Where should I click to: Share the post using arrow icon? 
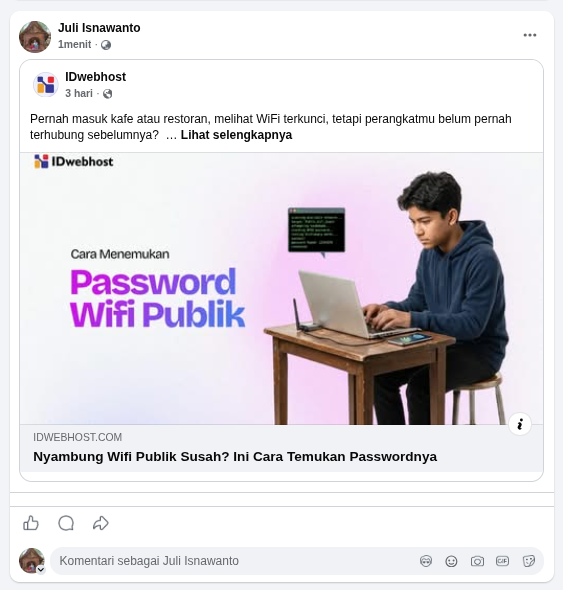(100, 523)
